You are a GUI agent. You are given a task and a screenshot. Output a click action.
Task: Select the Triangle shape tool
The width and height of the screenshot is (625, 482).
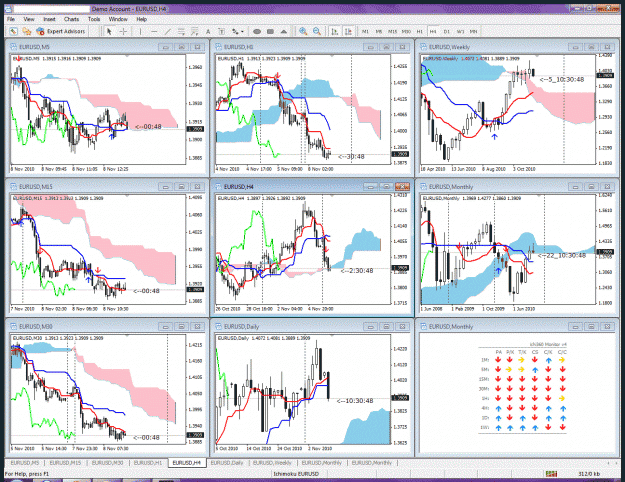point(284,31)
